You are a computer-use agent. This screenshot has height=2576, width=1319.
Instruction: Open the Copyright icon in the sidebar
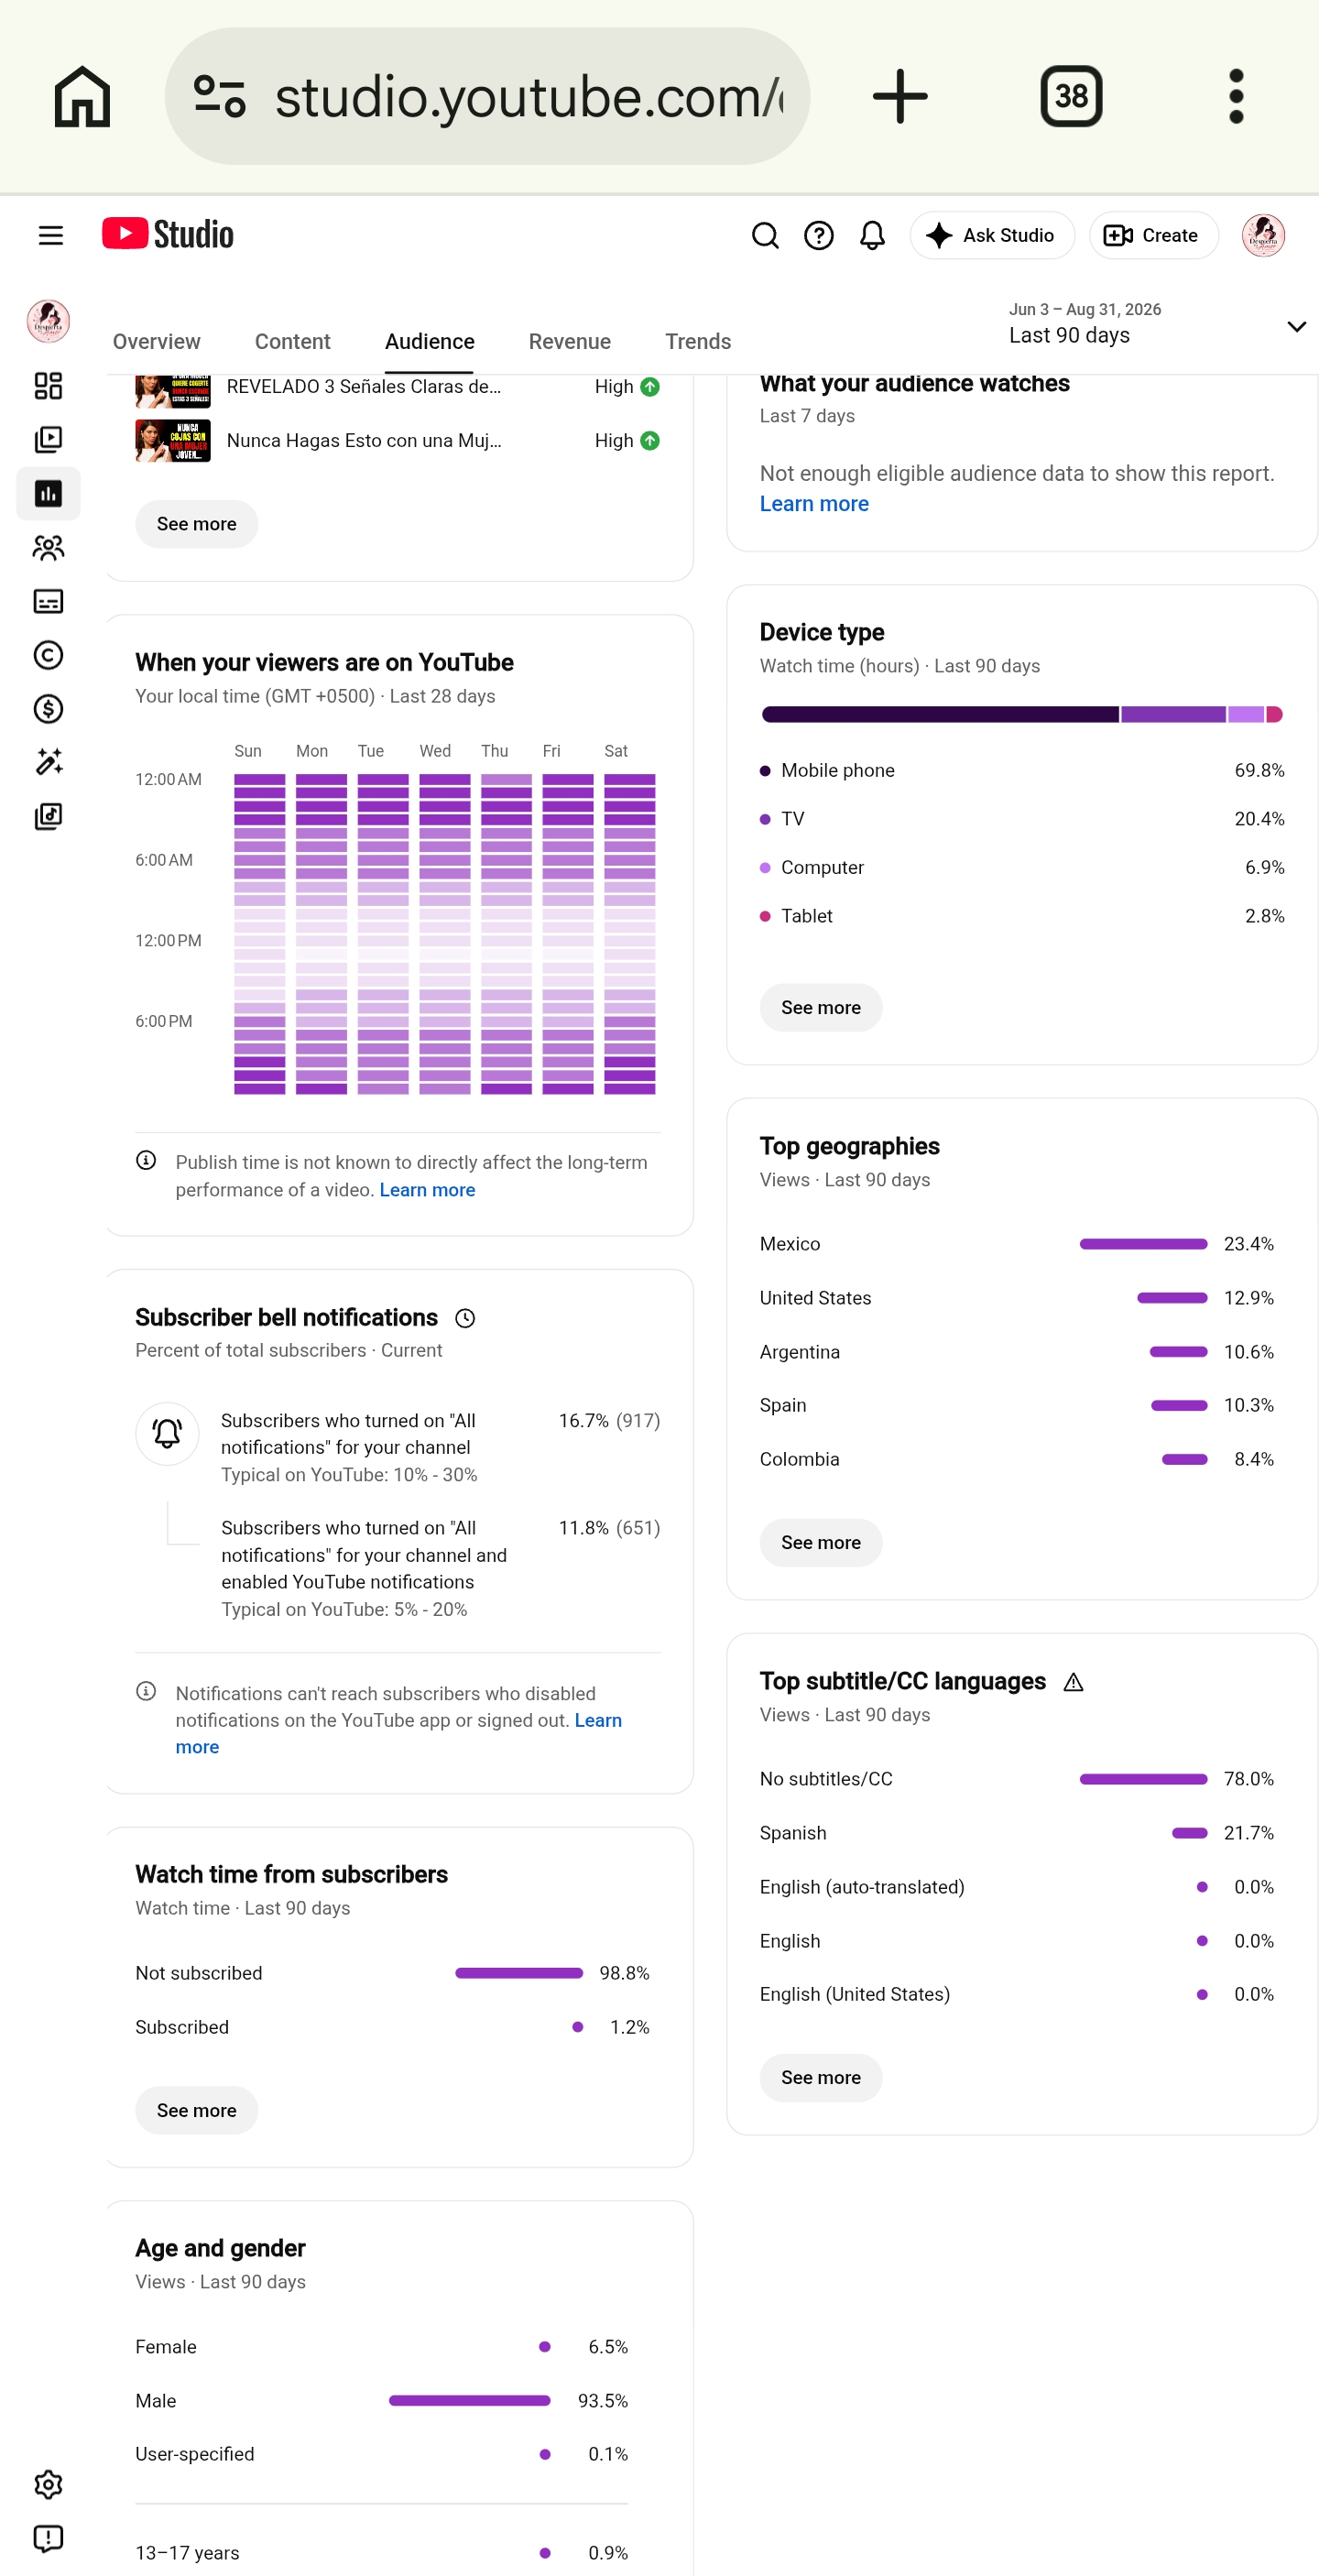click(48, 655)
